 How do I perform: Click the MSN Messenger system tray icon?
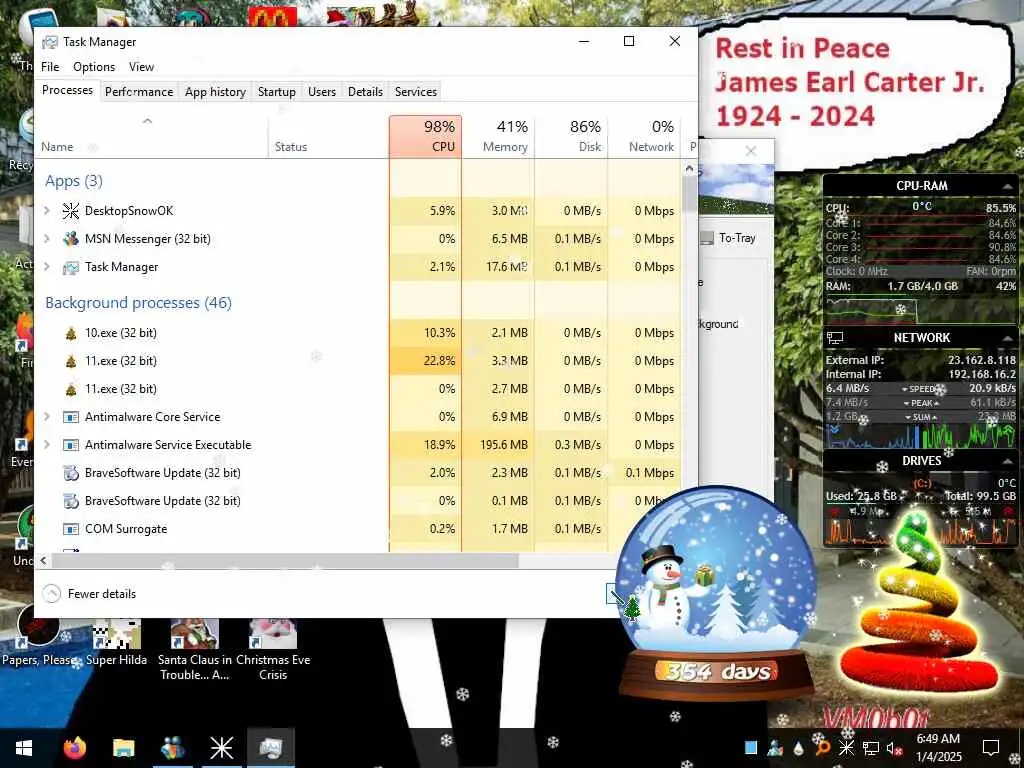coord(775,747)
